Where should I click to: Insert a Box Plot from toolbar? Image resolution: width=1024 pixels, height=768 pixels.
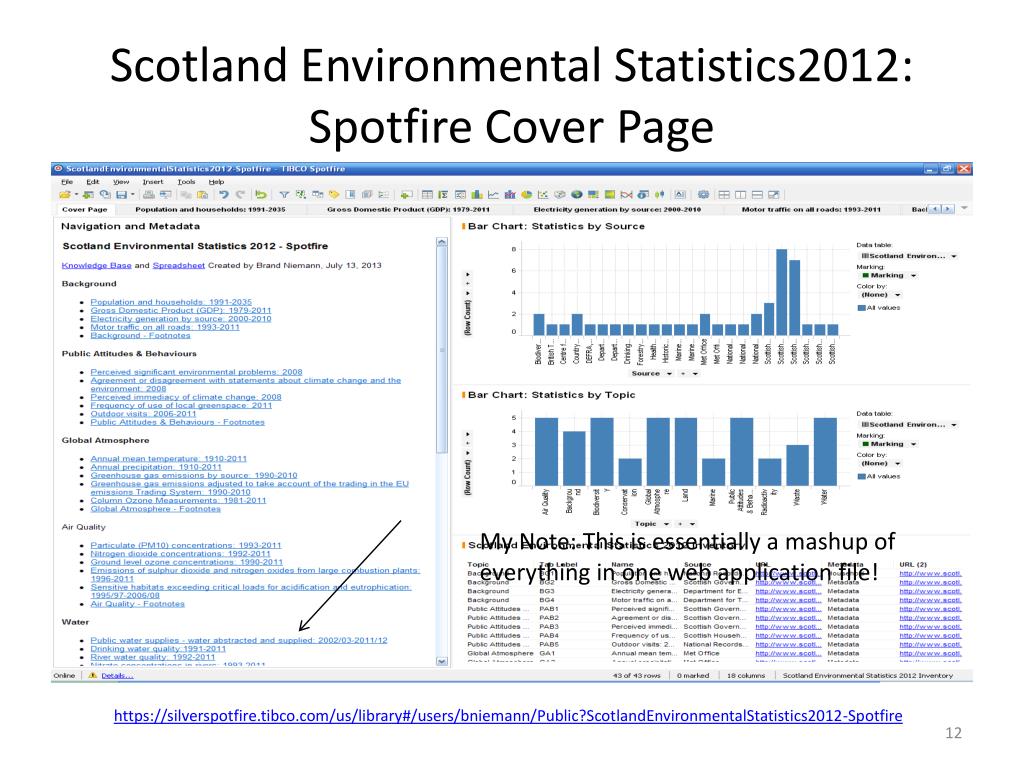tap(660, 195)
